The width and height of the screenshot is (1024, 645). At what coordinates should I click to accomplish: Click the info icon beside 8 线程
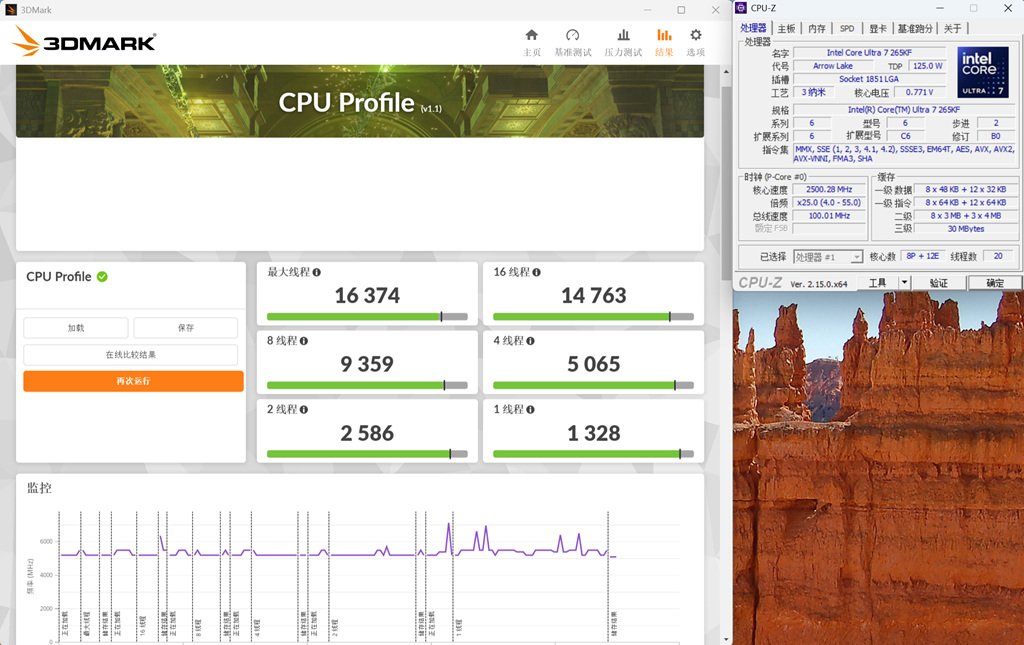point(304,341)
